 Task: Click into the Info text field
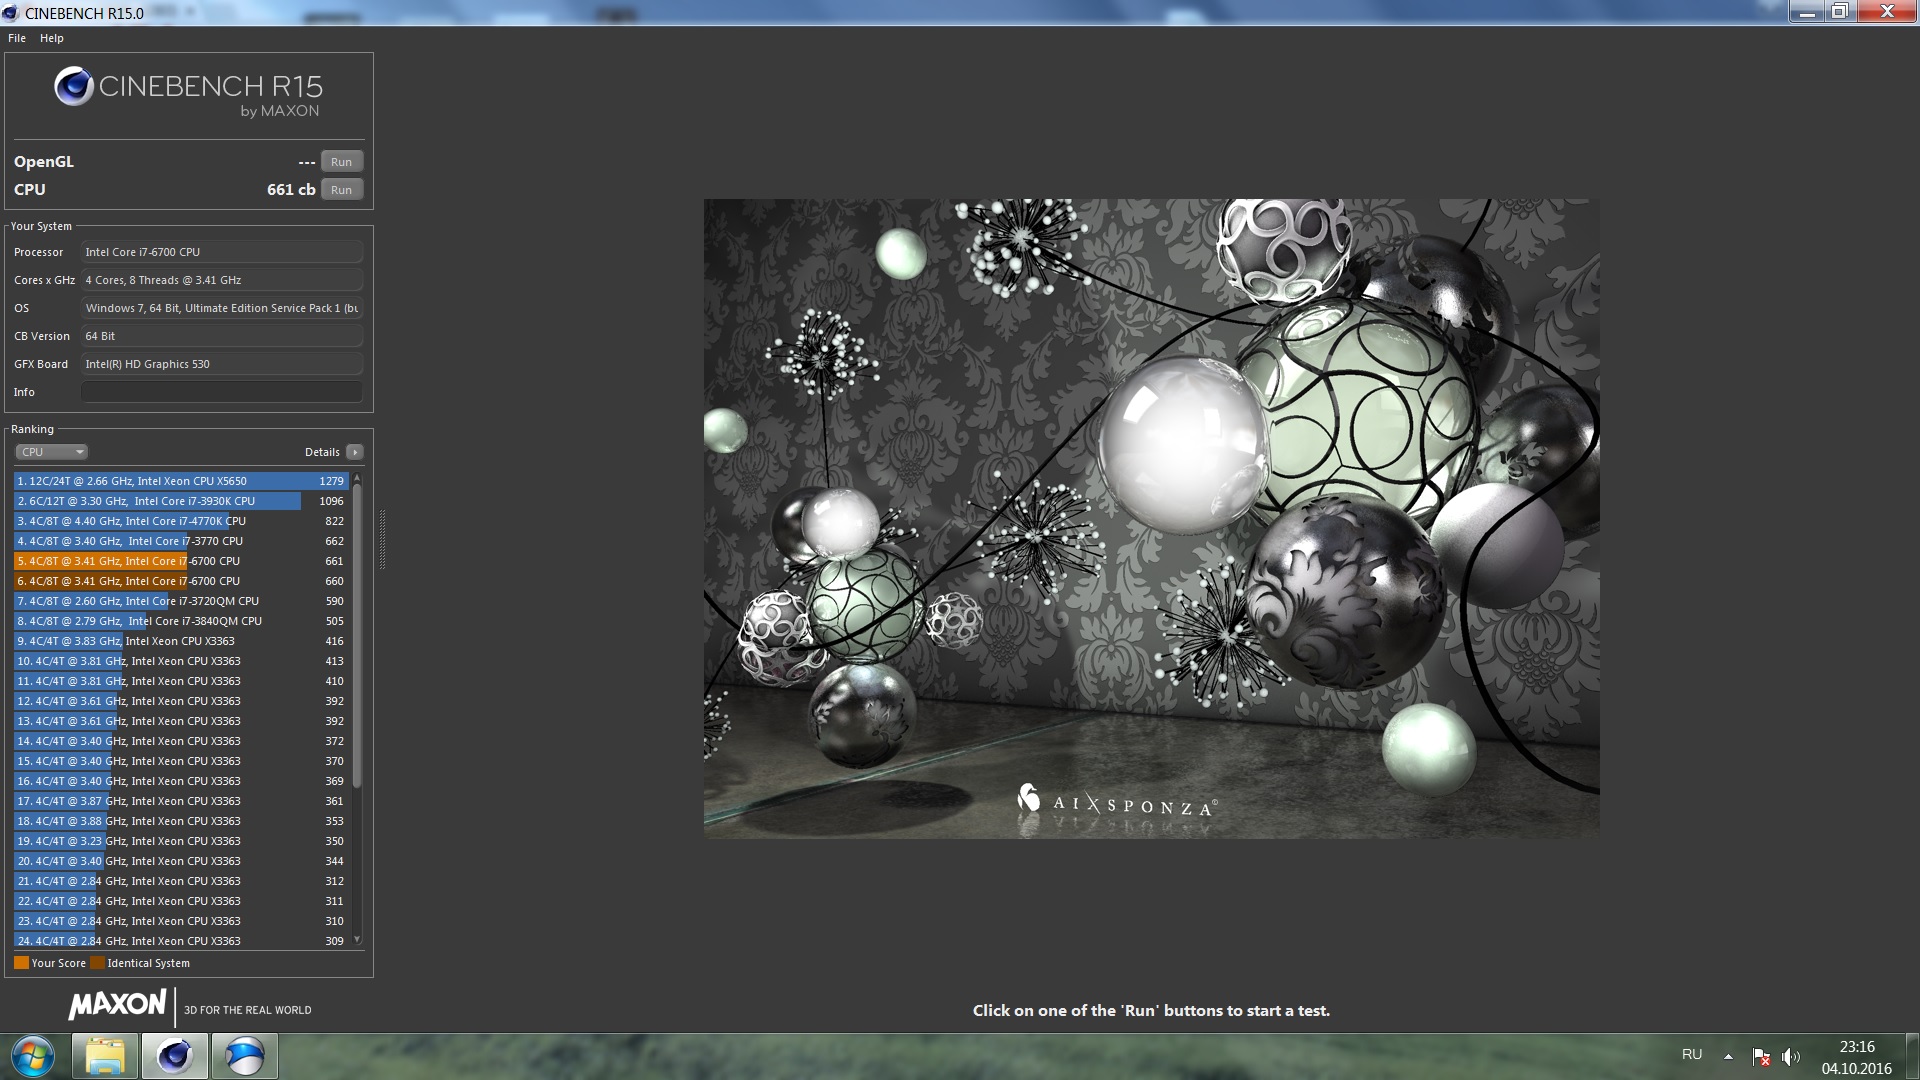point(221,392)
